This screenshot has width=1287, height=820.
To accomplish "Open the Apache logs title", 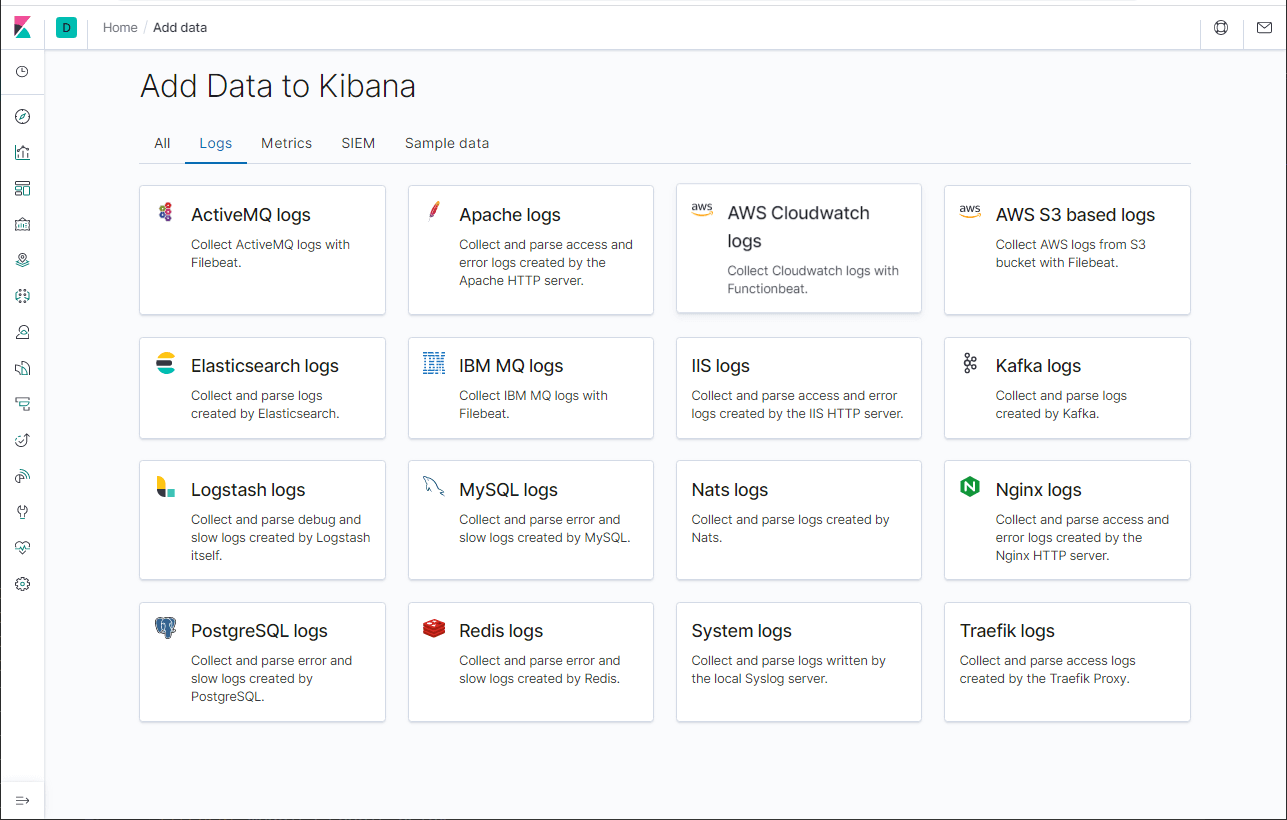I will tap(510, 215).
